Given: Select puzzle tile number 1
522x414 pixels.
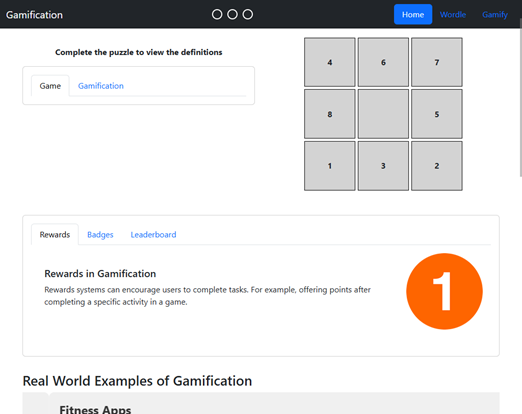Looking at the screenshot, I should click(x=330, y=166).
